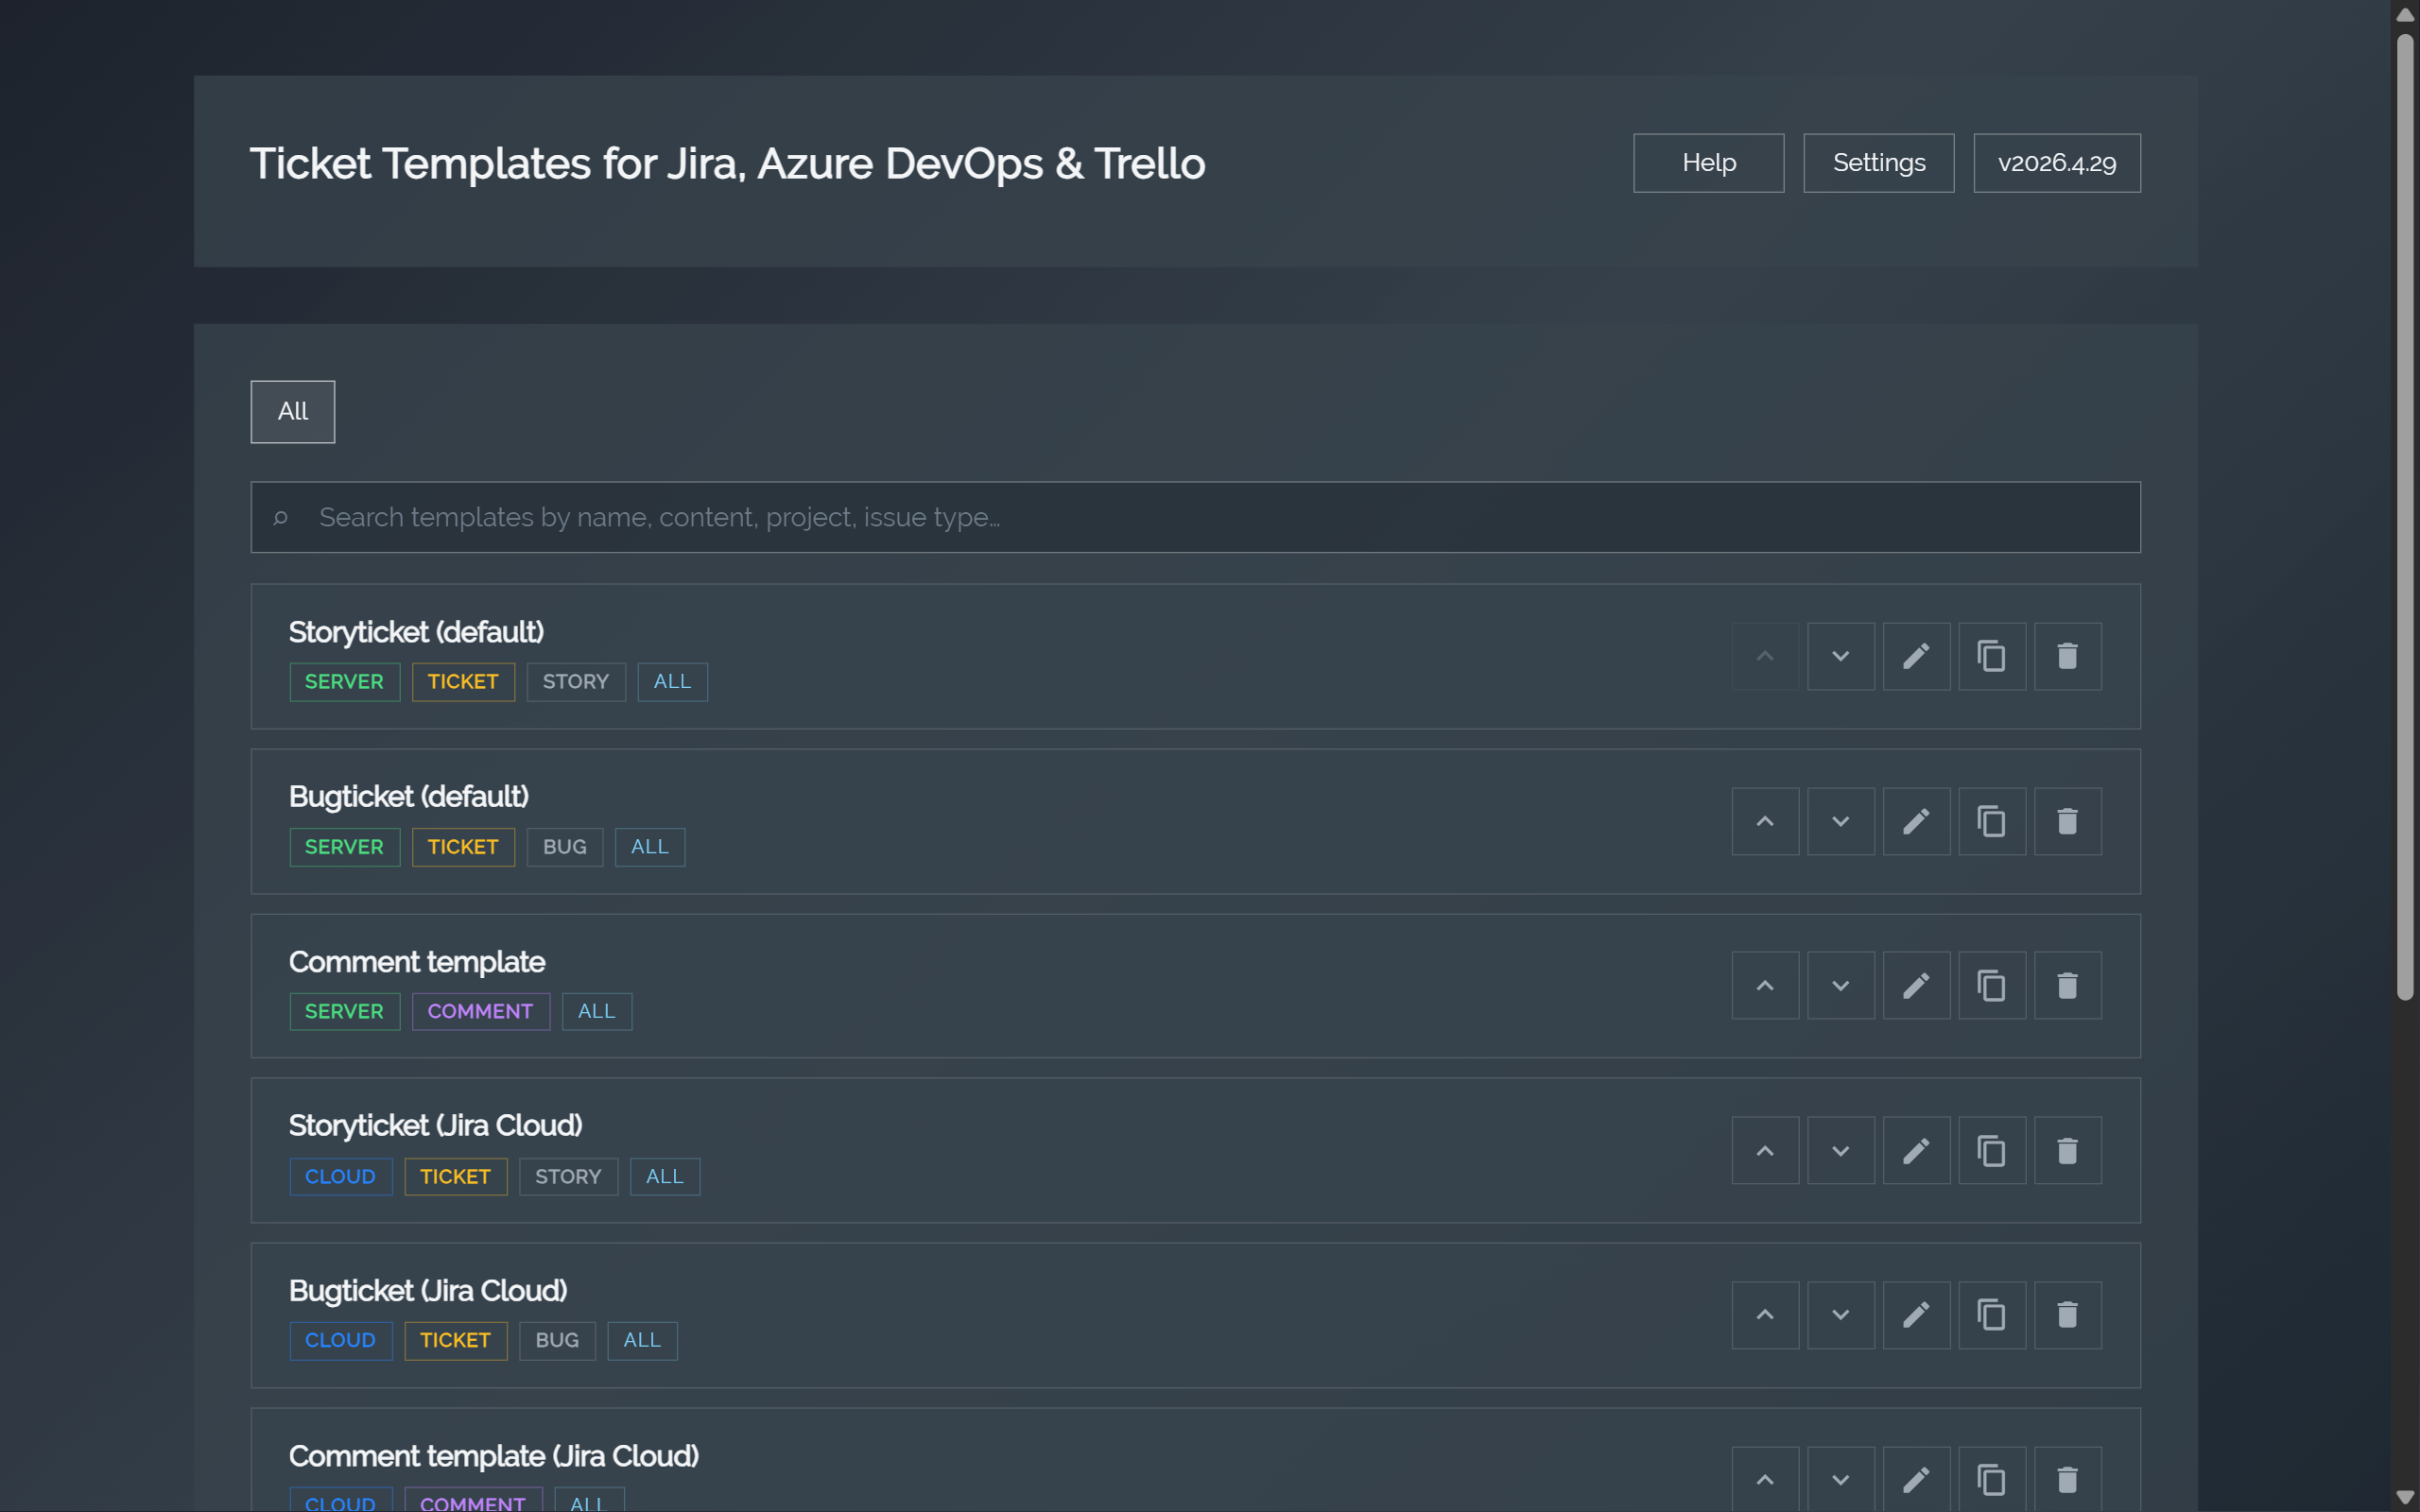Click BUG tag on Bugticket (default)
2420x1512 pixels.
(564, 847)
